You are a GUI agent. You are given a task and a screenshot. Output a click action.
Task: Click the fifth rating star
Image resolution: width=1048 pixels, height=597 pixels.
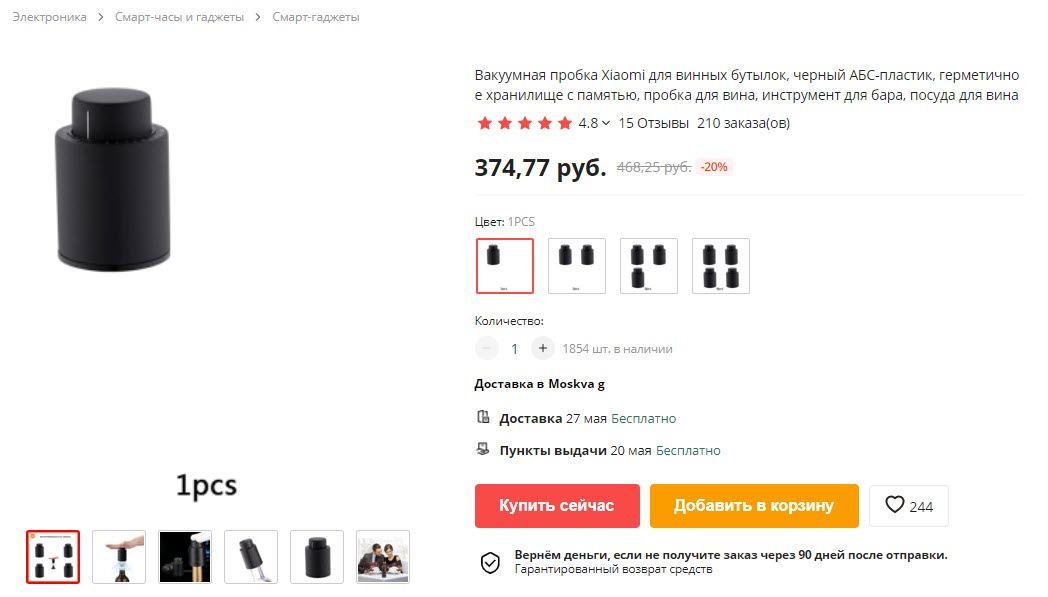(x=565, y=123)
